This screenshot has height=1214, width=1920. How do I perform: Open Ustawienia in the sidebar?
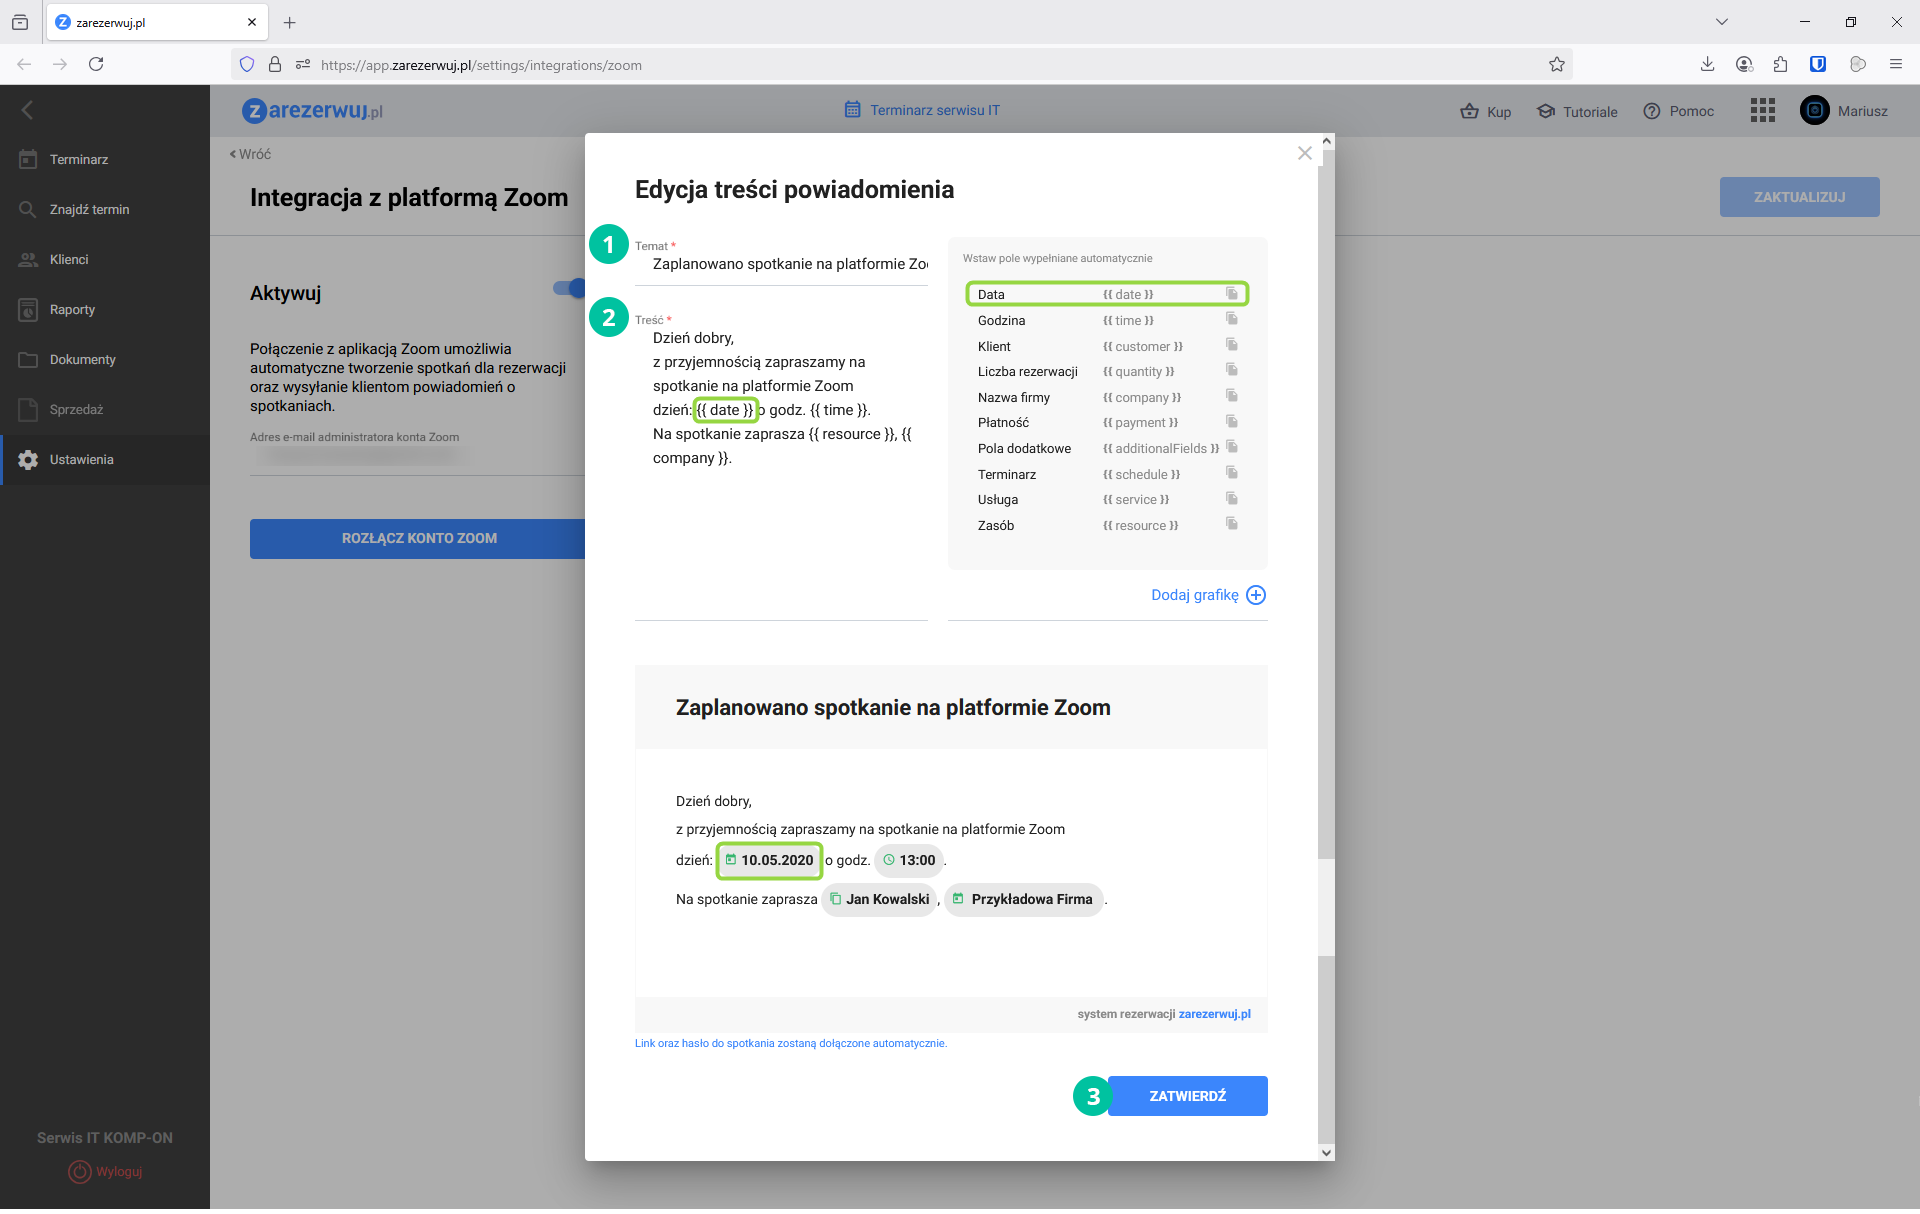(105, 459)
